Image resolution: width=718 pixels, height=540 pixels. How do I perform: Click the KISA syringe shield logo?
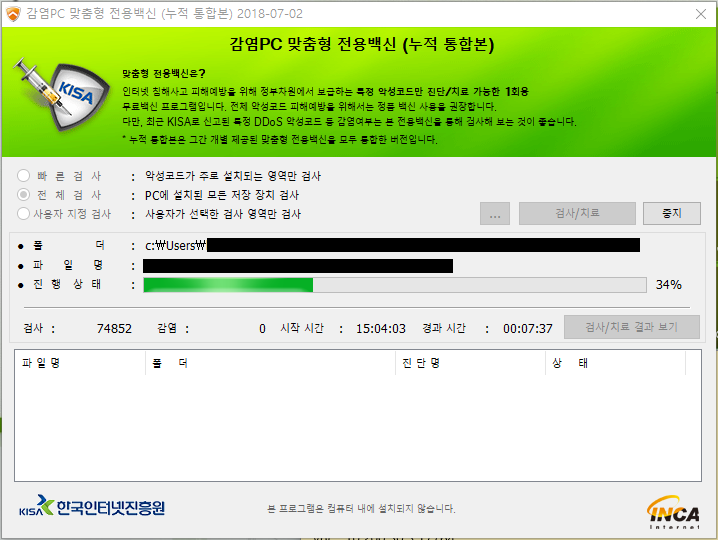click(x=61, y=94)
